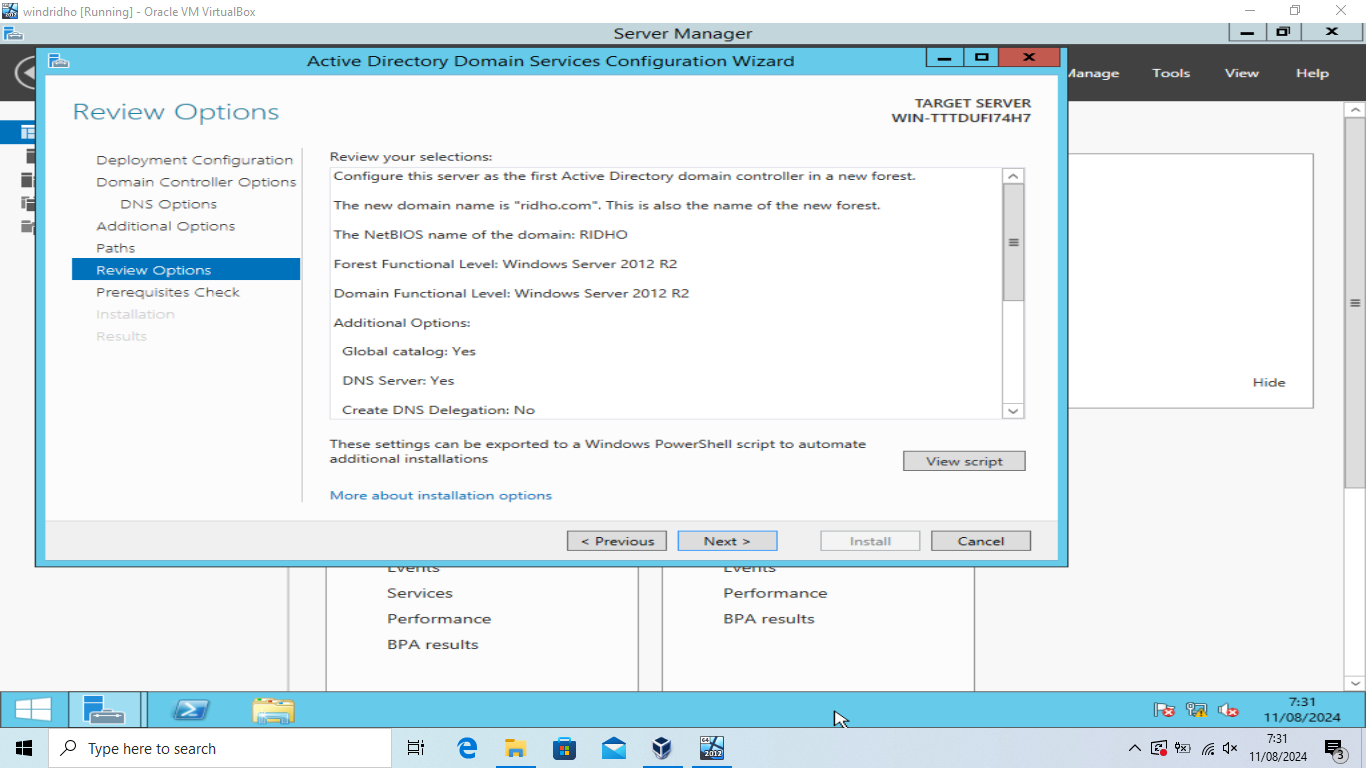This screenshot has width=1366, height=768.
Task: Open BPA results in right tile
Action: [x=769, y=619]
